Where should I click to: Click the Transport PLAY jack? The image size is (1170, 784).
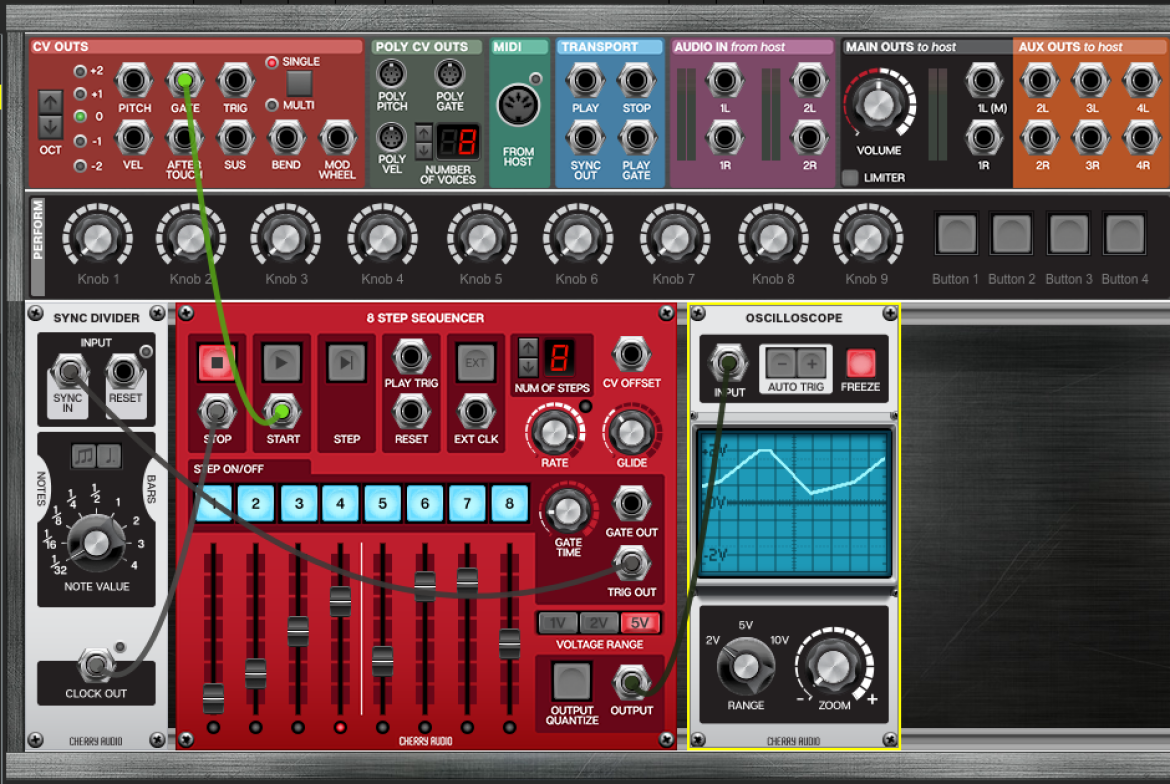585,81
